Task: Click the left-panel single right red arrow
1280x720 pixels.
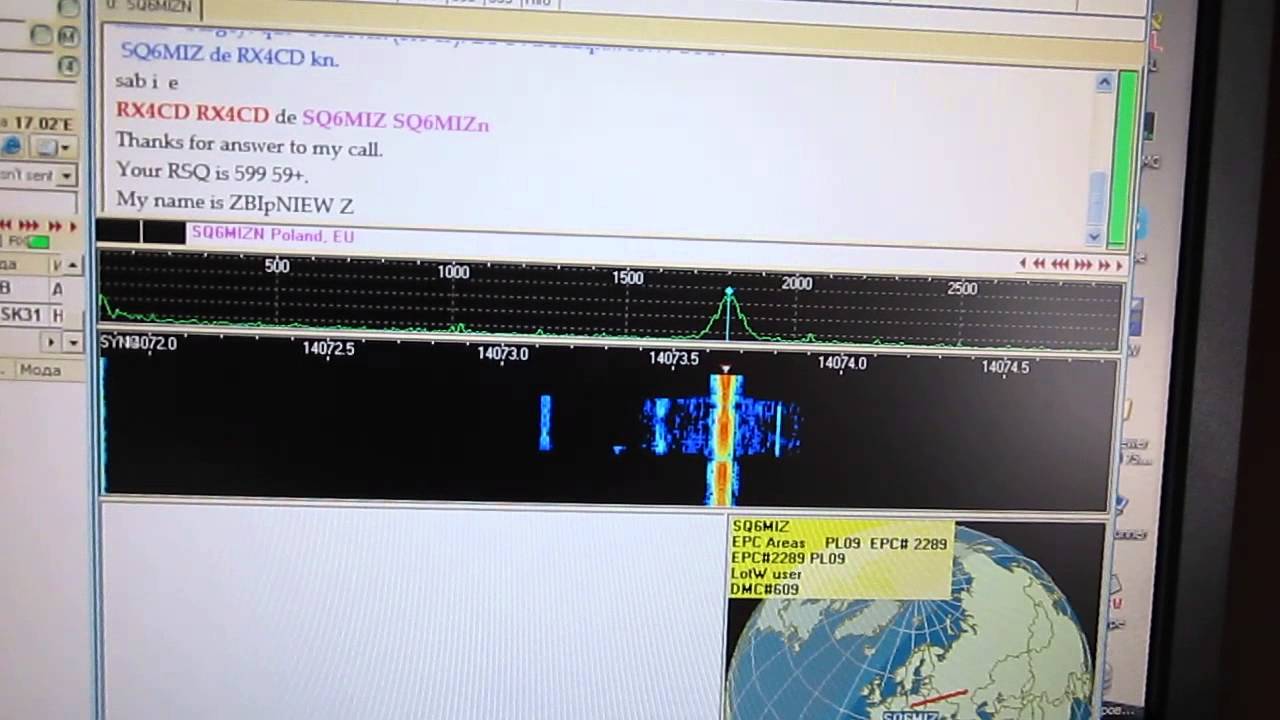Action: pyautogui.click(x=73, y=226)
